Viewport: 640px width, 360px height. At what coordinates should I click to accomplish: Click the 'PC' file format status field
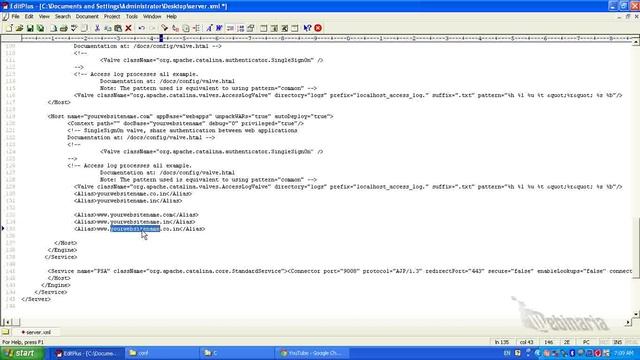pos(586,342)
